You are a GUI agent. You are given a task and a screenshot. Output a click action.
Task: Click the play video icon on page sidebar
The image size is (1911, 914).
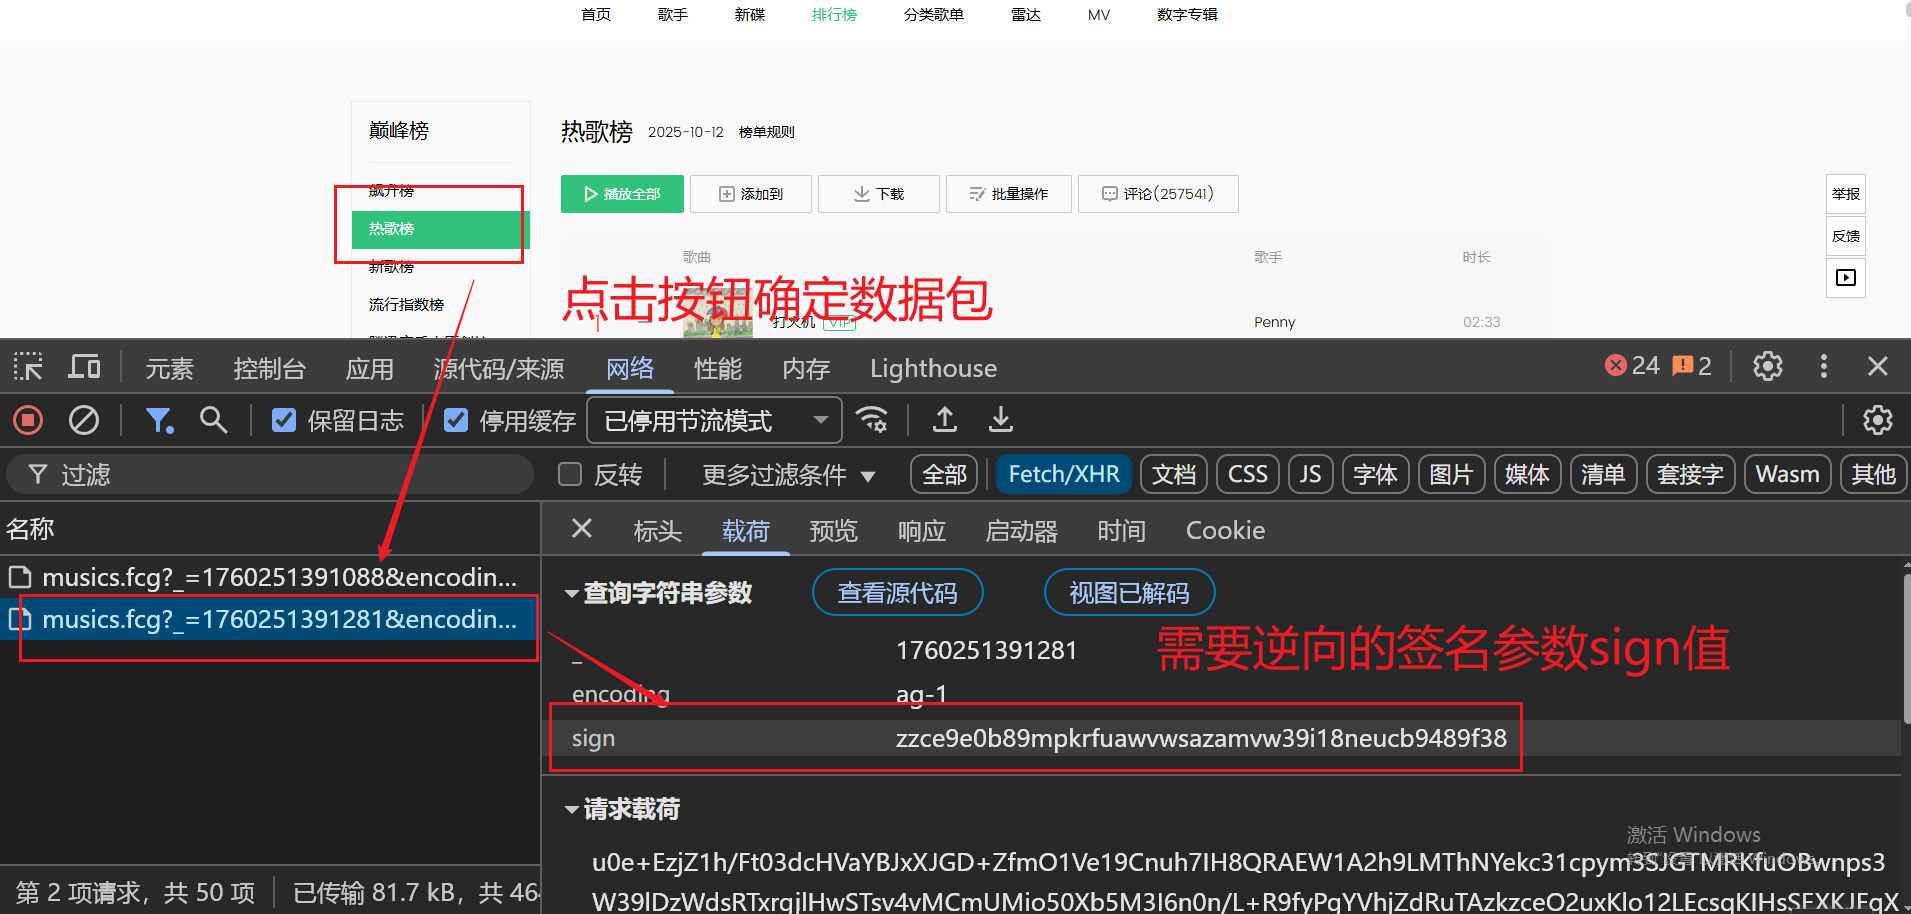1846,278
